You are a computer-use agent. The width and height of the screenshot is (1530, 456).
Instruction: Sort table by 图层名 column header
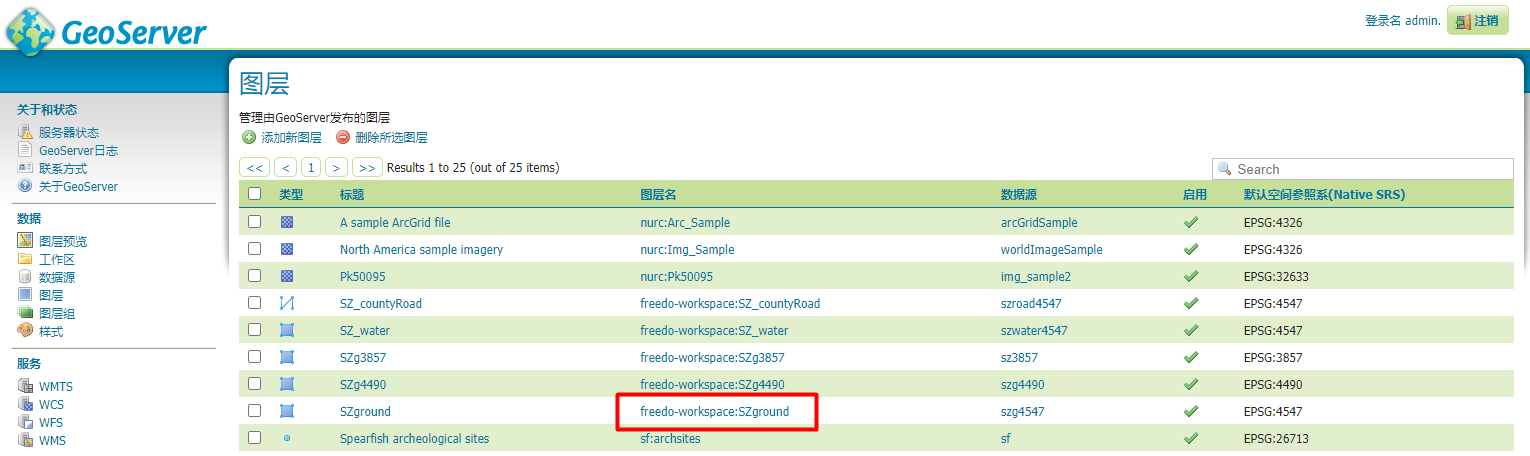coord(658,195)
